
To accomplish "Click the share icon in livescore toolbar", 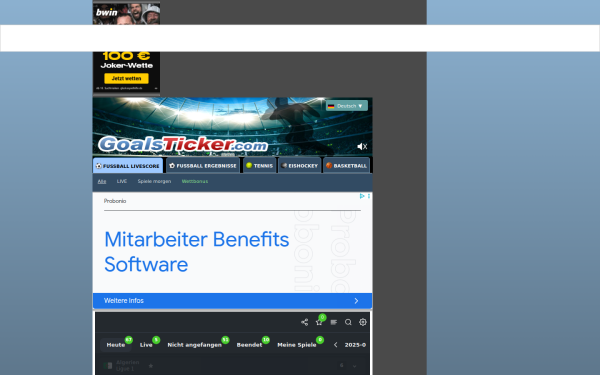I will [x=304, y=322].
